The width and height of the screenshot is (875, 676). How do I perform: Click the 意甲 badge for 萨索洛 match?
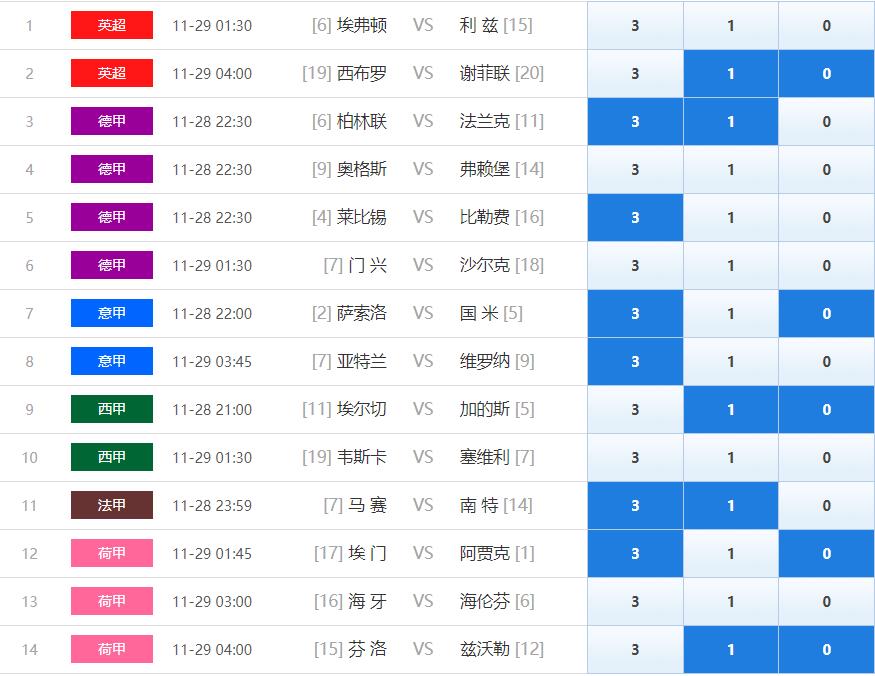click(112, 313)
